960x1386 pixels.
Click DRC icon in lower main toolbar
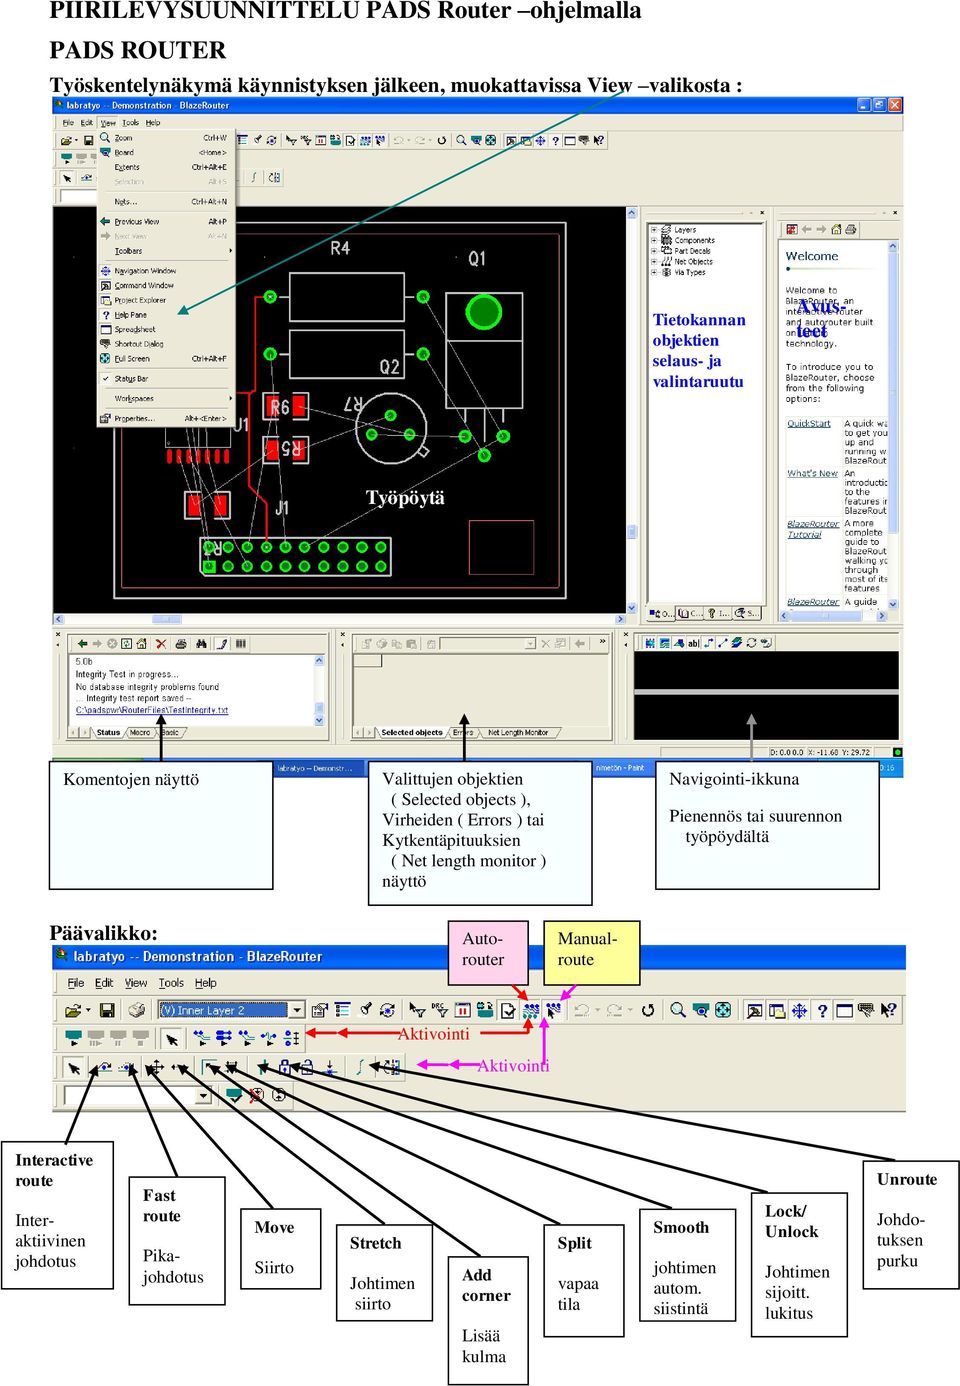[440, 1010]
